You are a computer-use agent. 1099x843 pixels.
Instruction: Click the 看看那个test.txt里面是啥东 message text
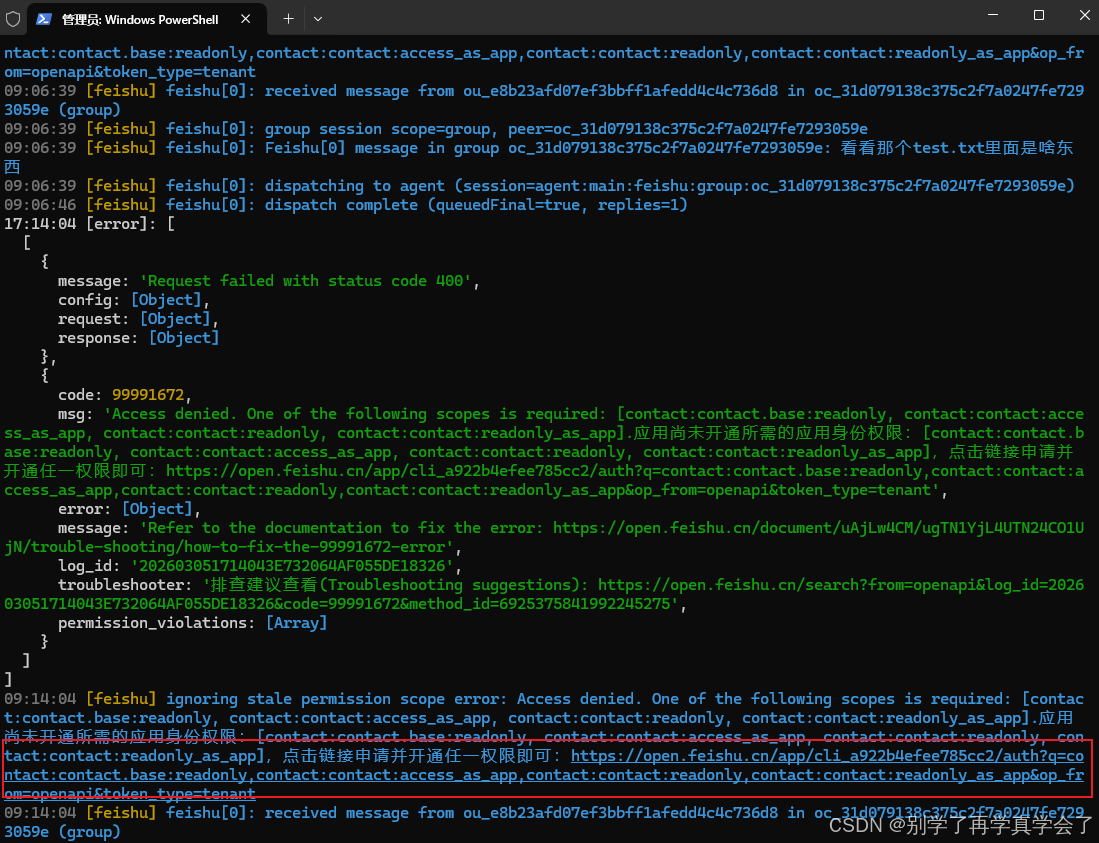click(x=957, y=148)
